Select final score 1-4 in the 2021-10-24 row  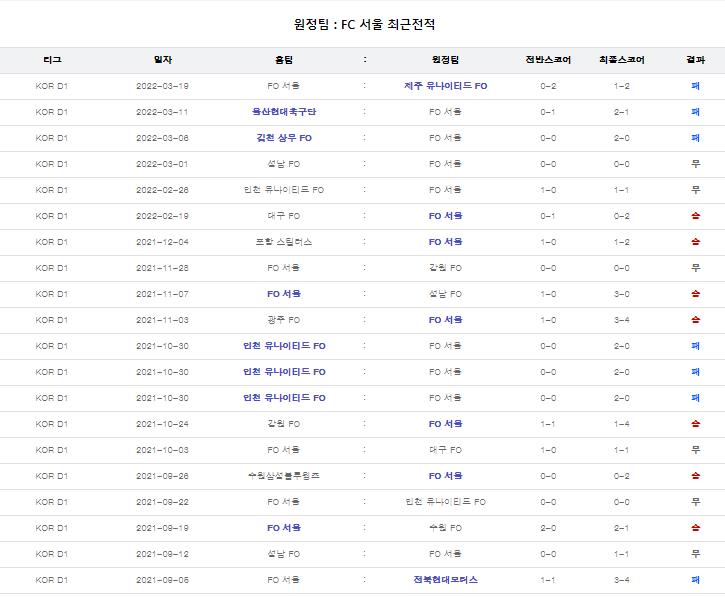[621, 424]
